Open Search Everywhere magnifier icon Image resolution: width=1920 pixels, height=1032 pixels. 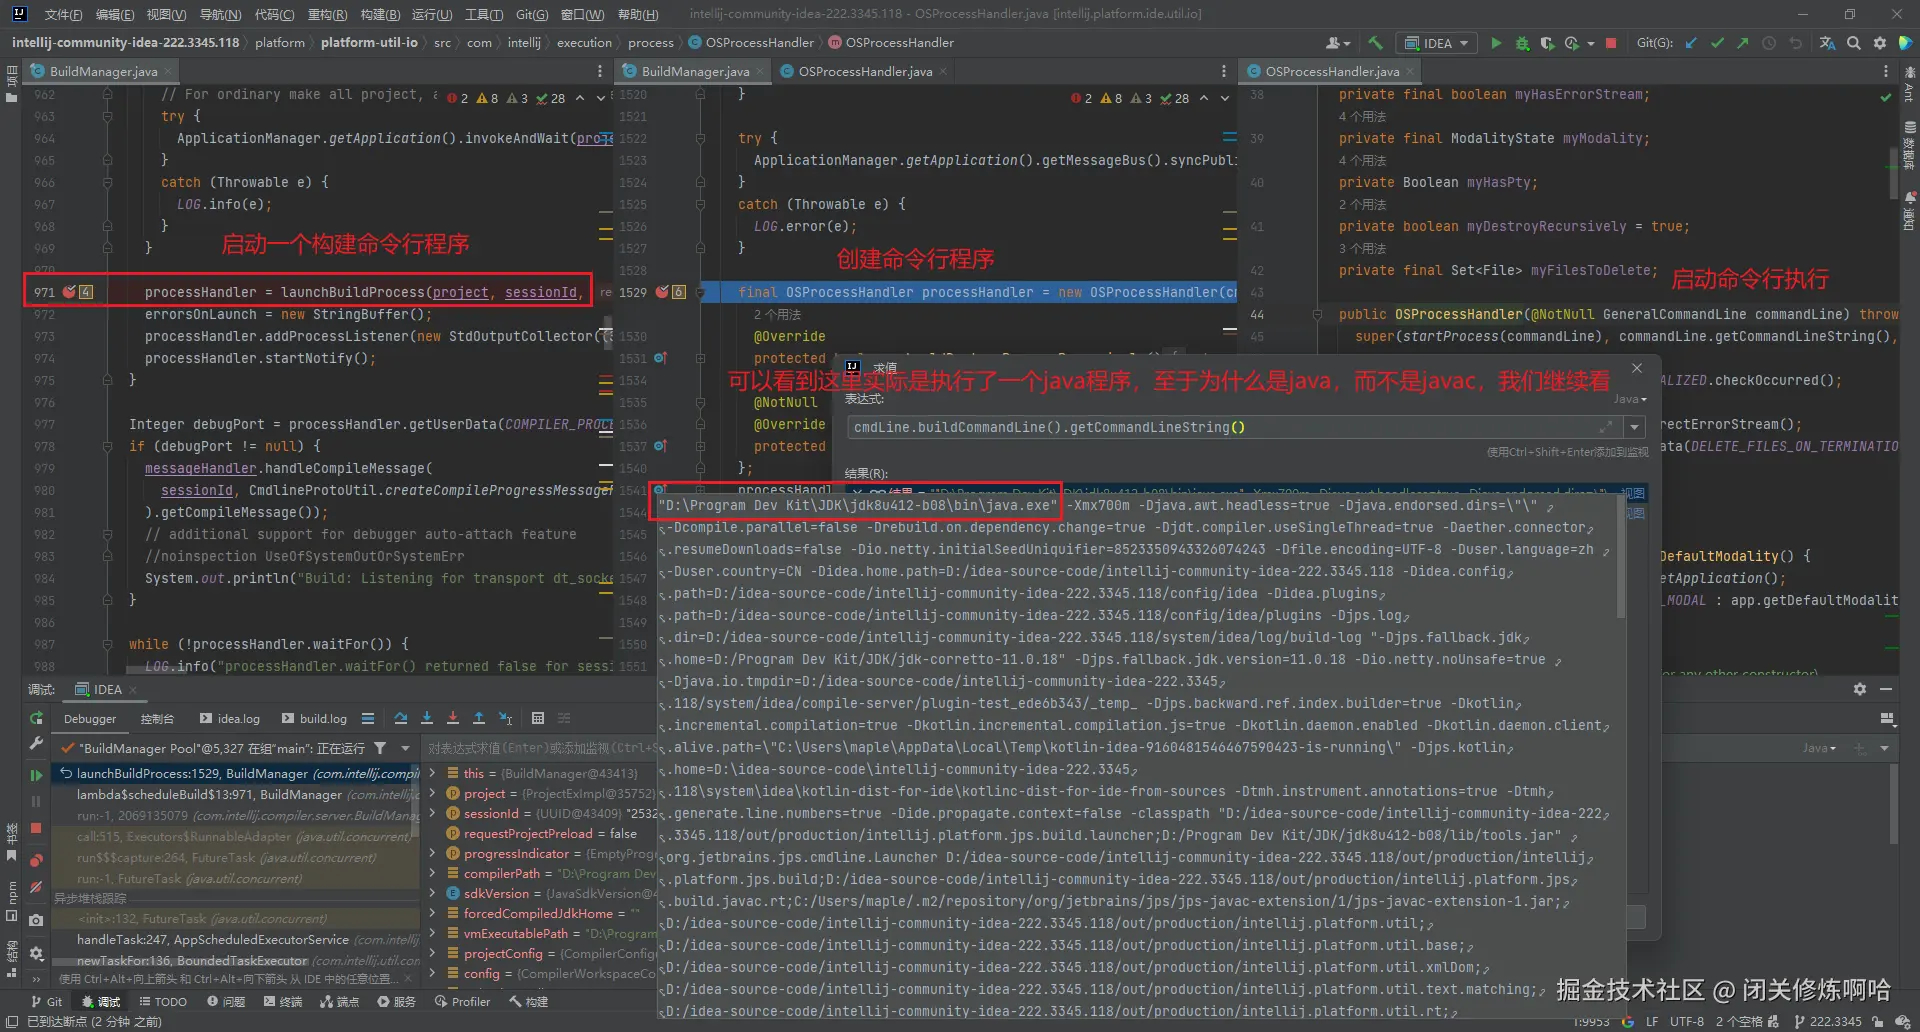coord(1854,43)
